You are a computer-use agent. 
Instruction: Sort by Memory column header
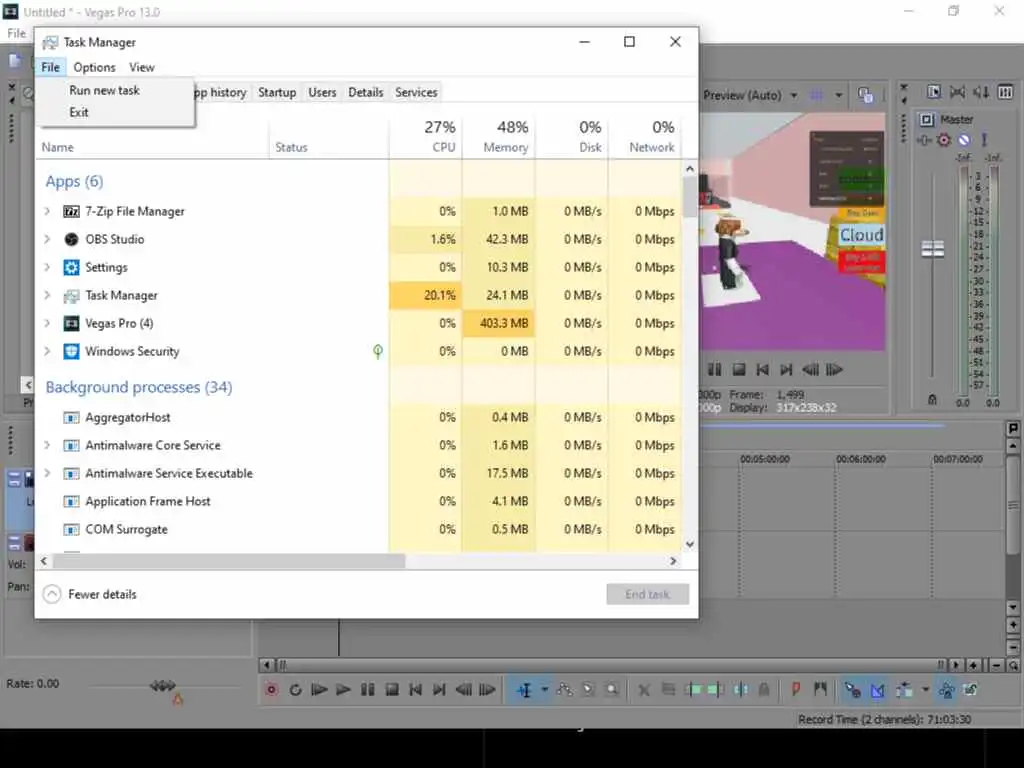[x=498, y=136]
